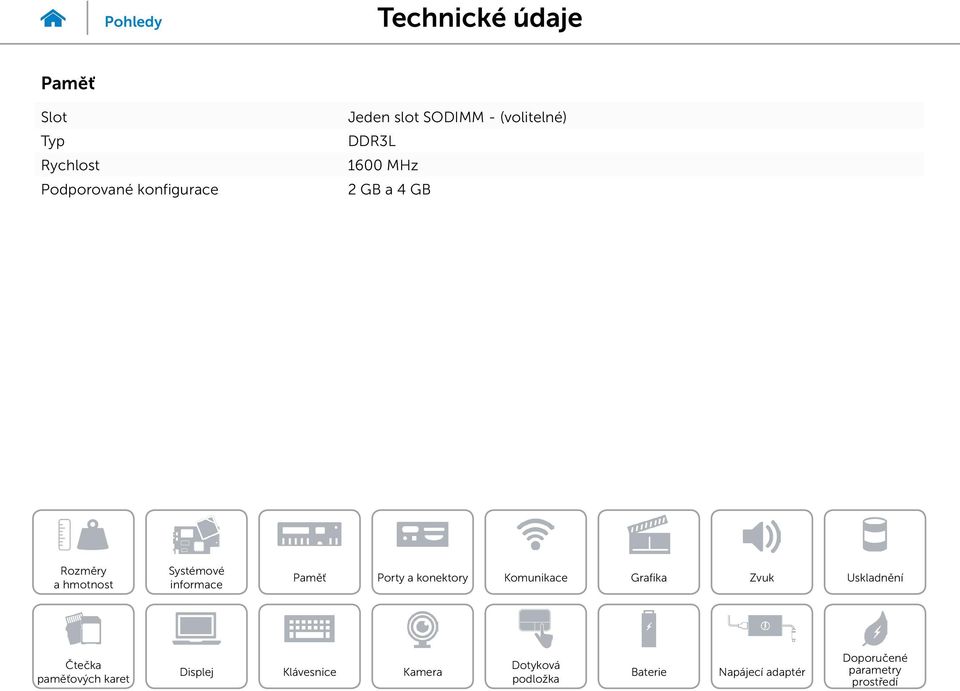The width and height of the screenshot is (960, 691).
Task: Open the Klávesnice keyboard tile
Action: (309, 646)
